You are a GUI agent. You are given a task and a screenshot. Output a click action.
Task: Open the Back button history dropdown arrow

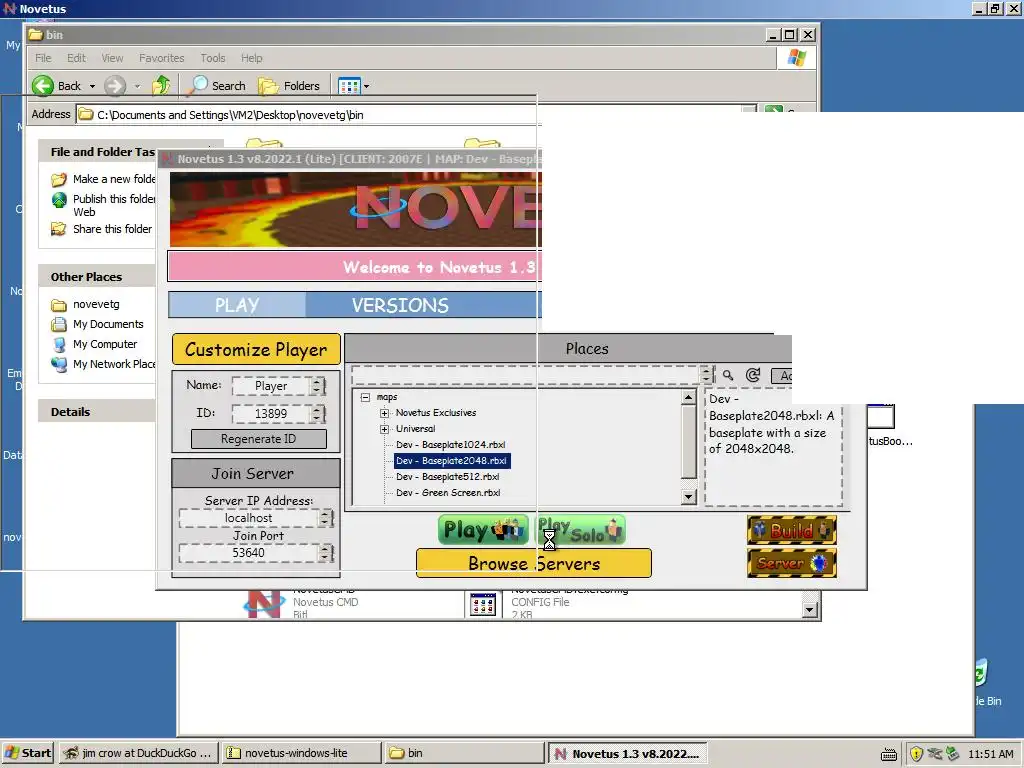coord(92,86)
